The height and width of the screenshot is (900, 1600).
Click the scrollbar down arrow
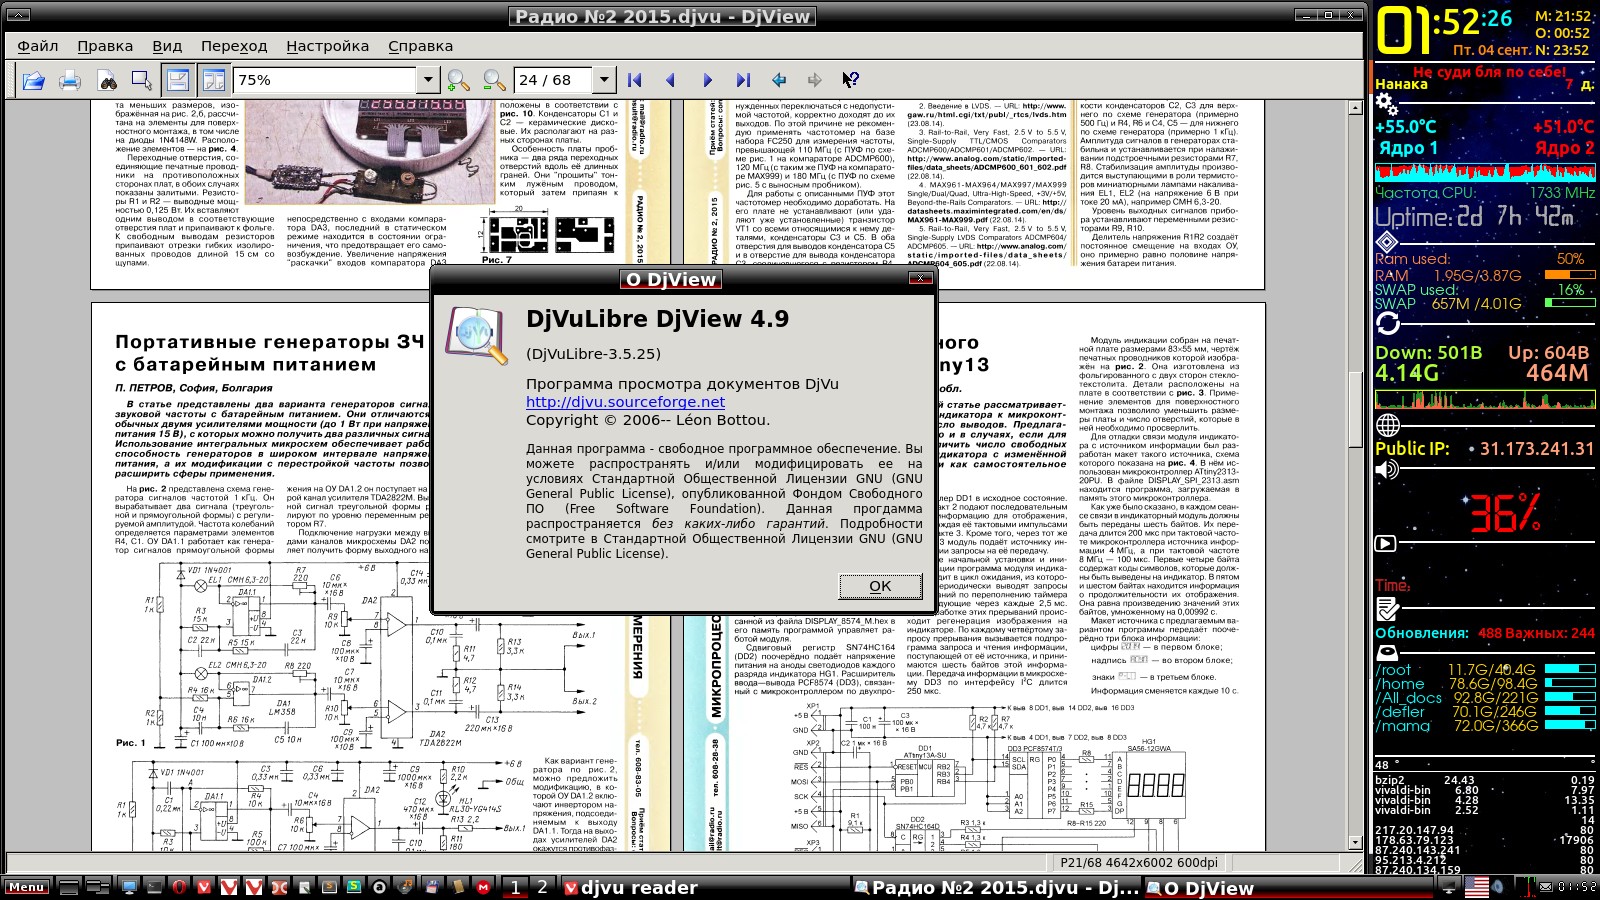1356,843
